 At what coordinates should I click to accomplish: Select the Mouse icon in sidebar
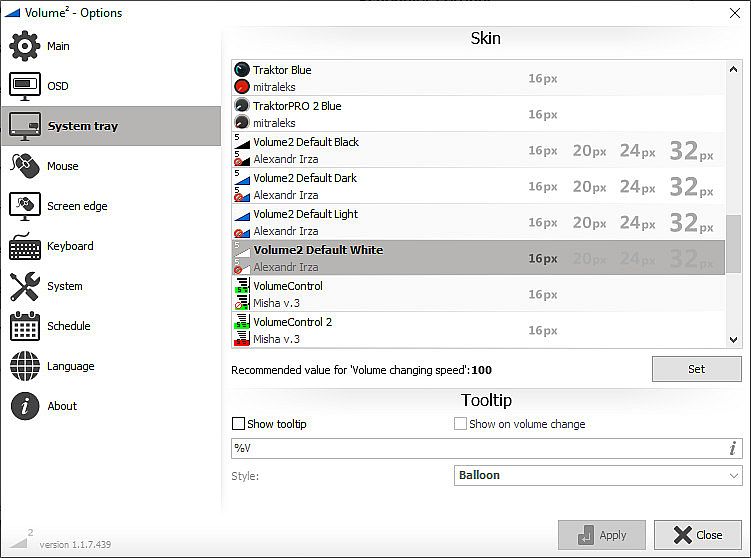tap(24, 166)
